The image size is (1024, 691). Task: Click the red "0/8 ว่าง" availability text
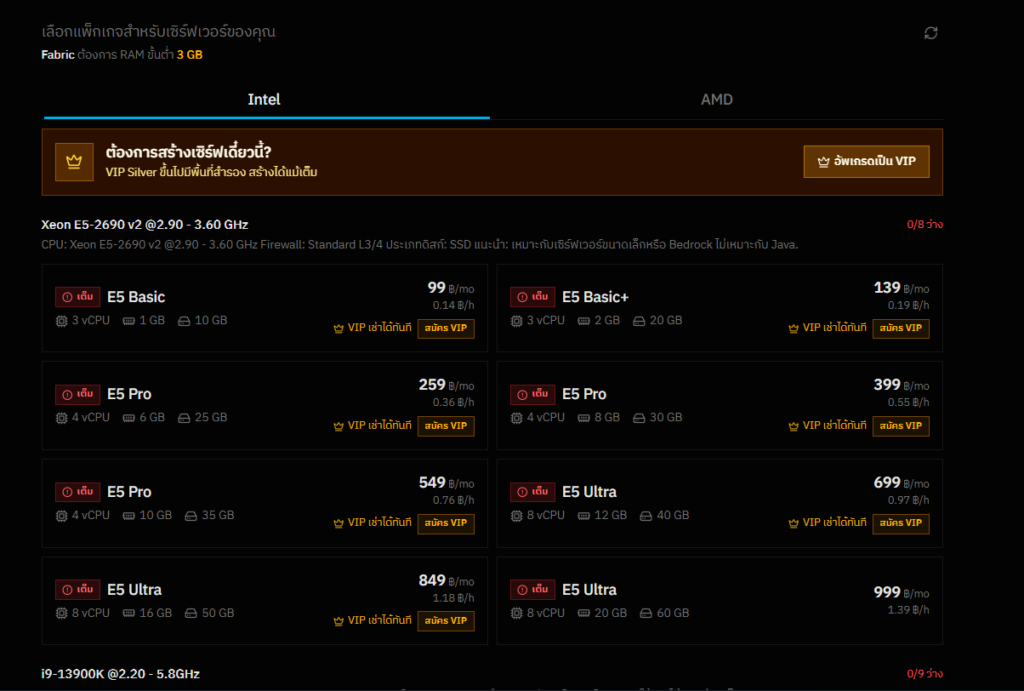(x=925, y=225)
